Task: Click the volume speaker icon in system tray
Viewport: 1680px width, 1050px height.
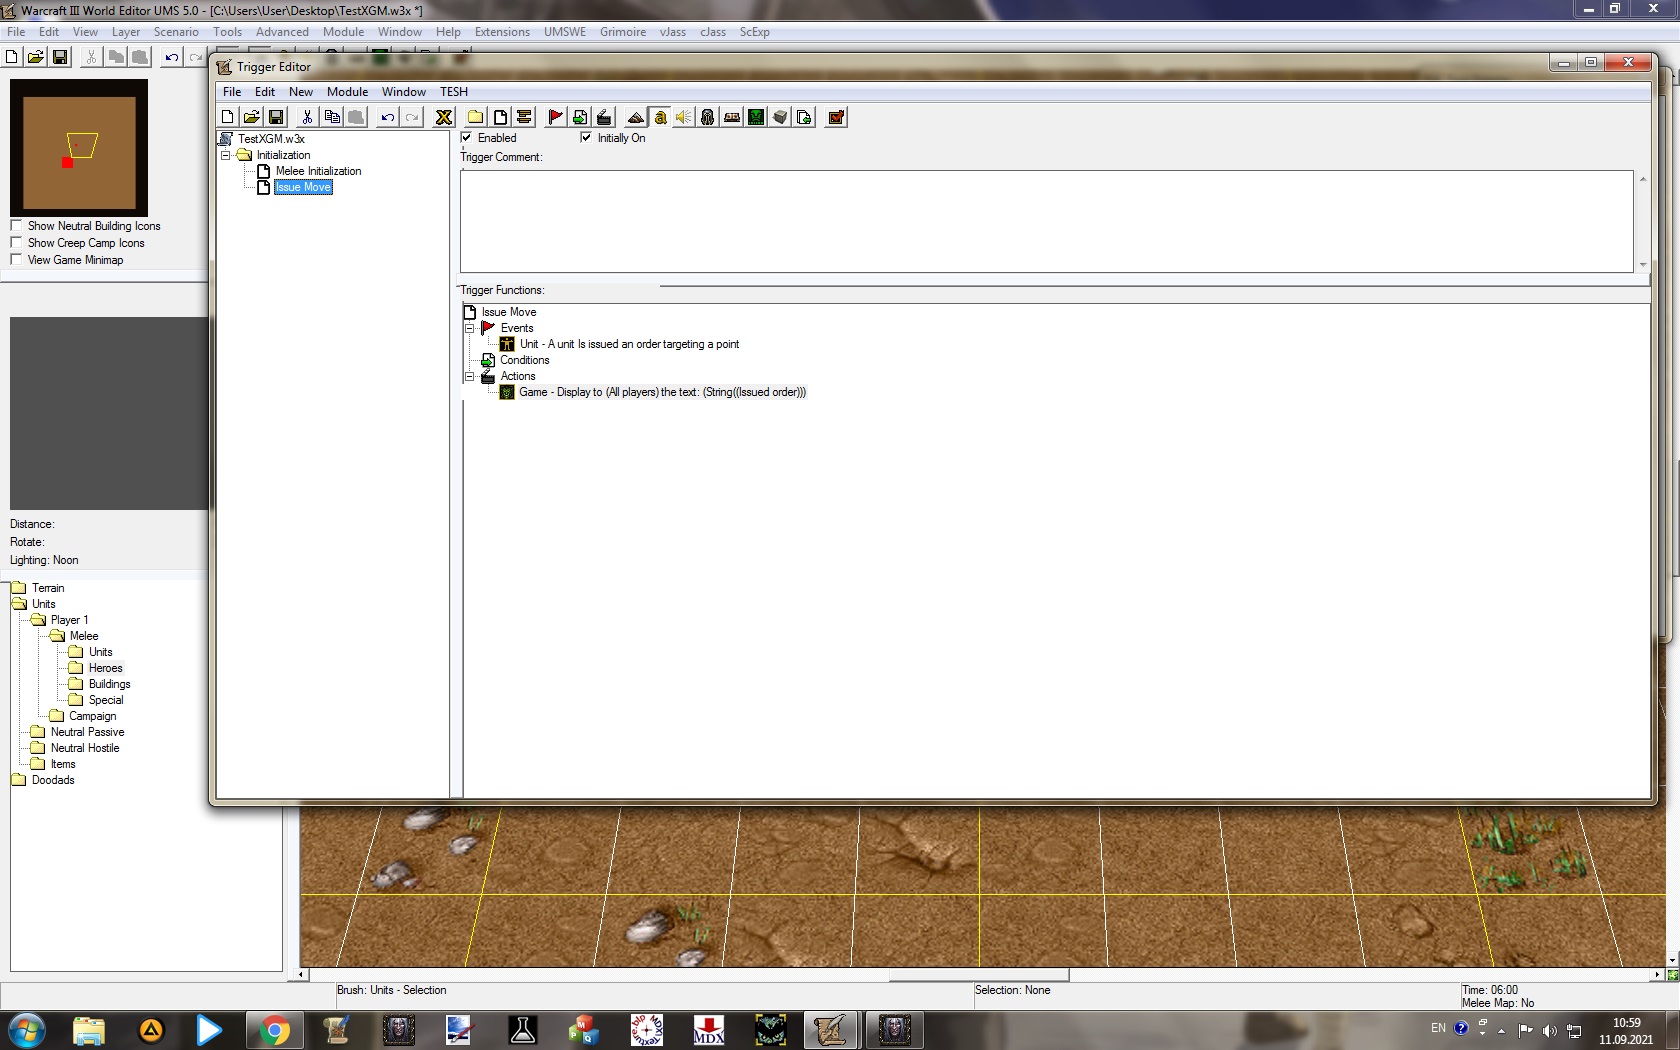Action: click(x=1549, y=1031)
